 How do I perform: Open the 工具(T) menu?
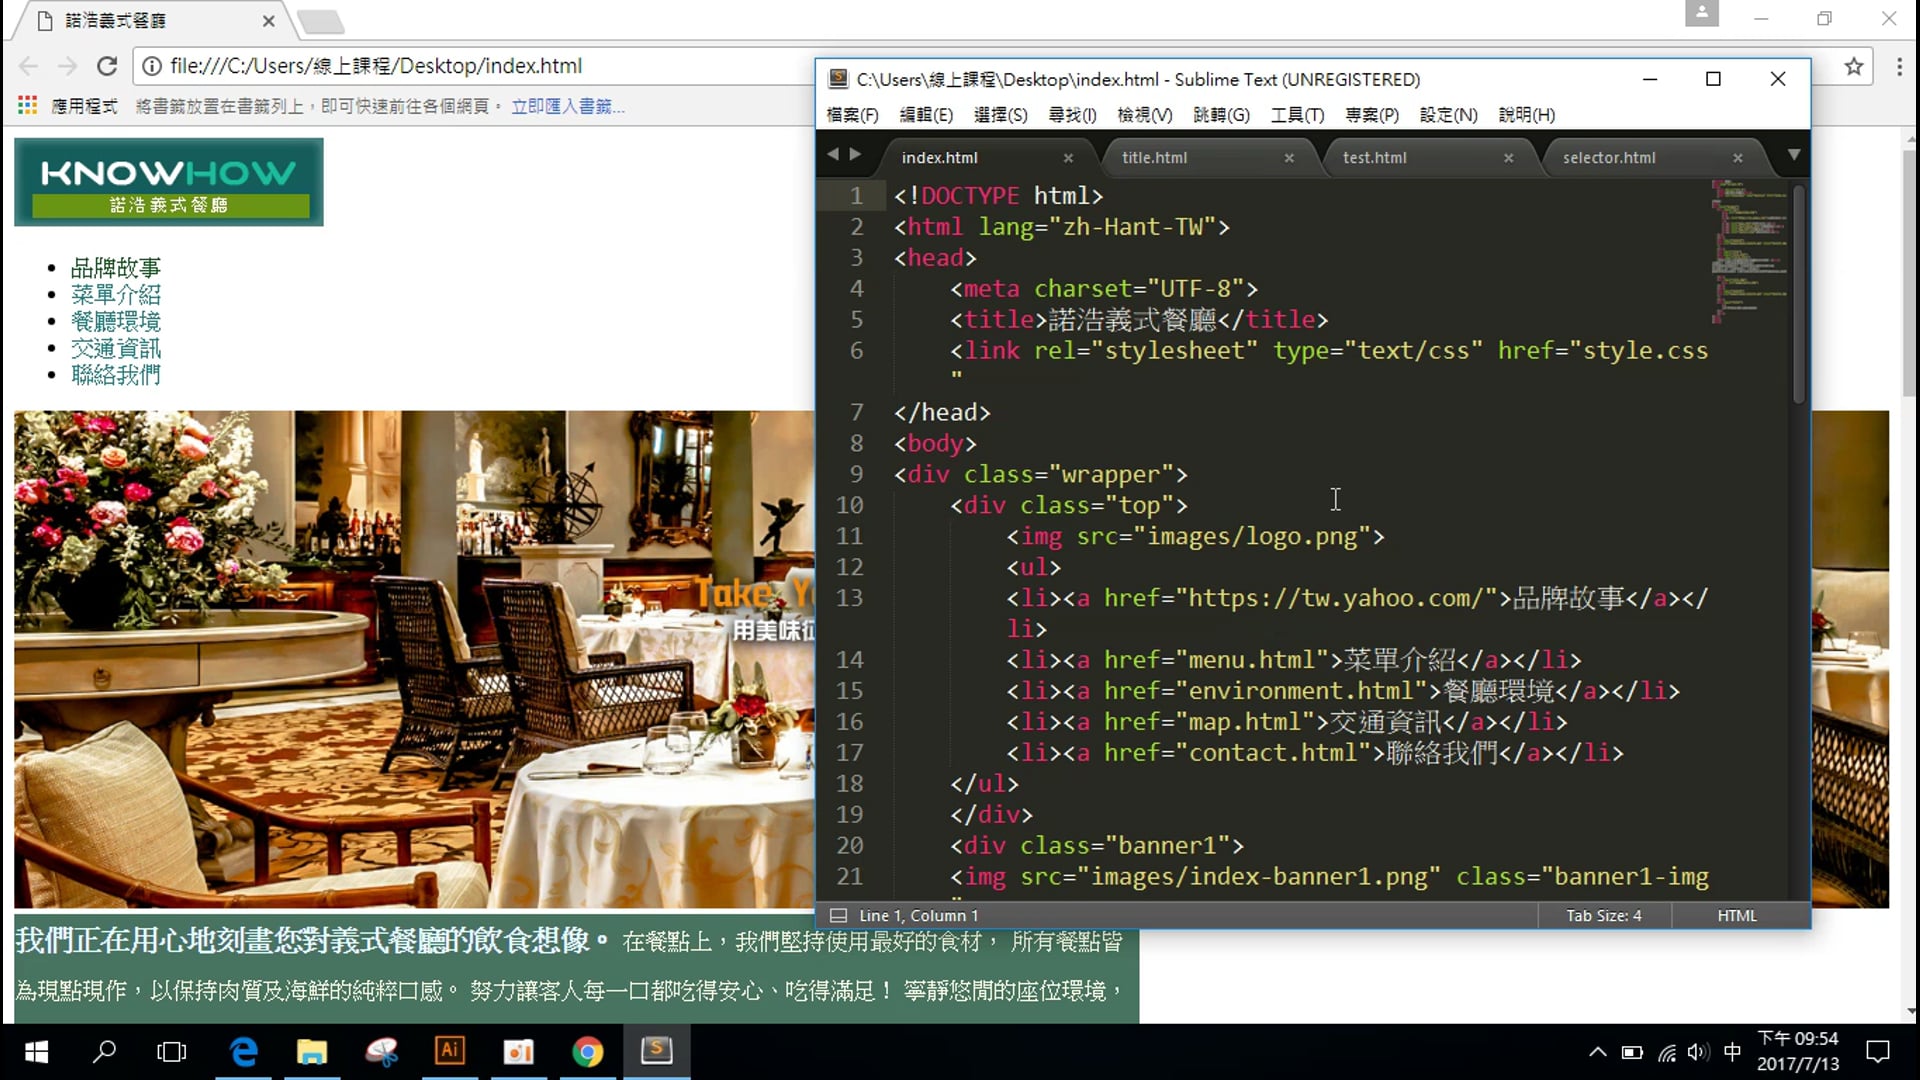tap(1297, 115)
